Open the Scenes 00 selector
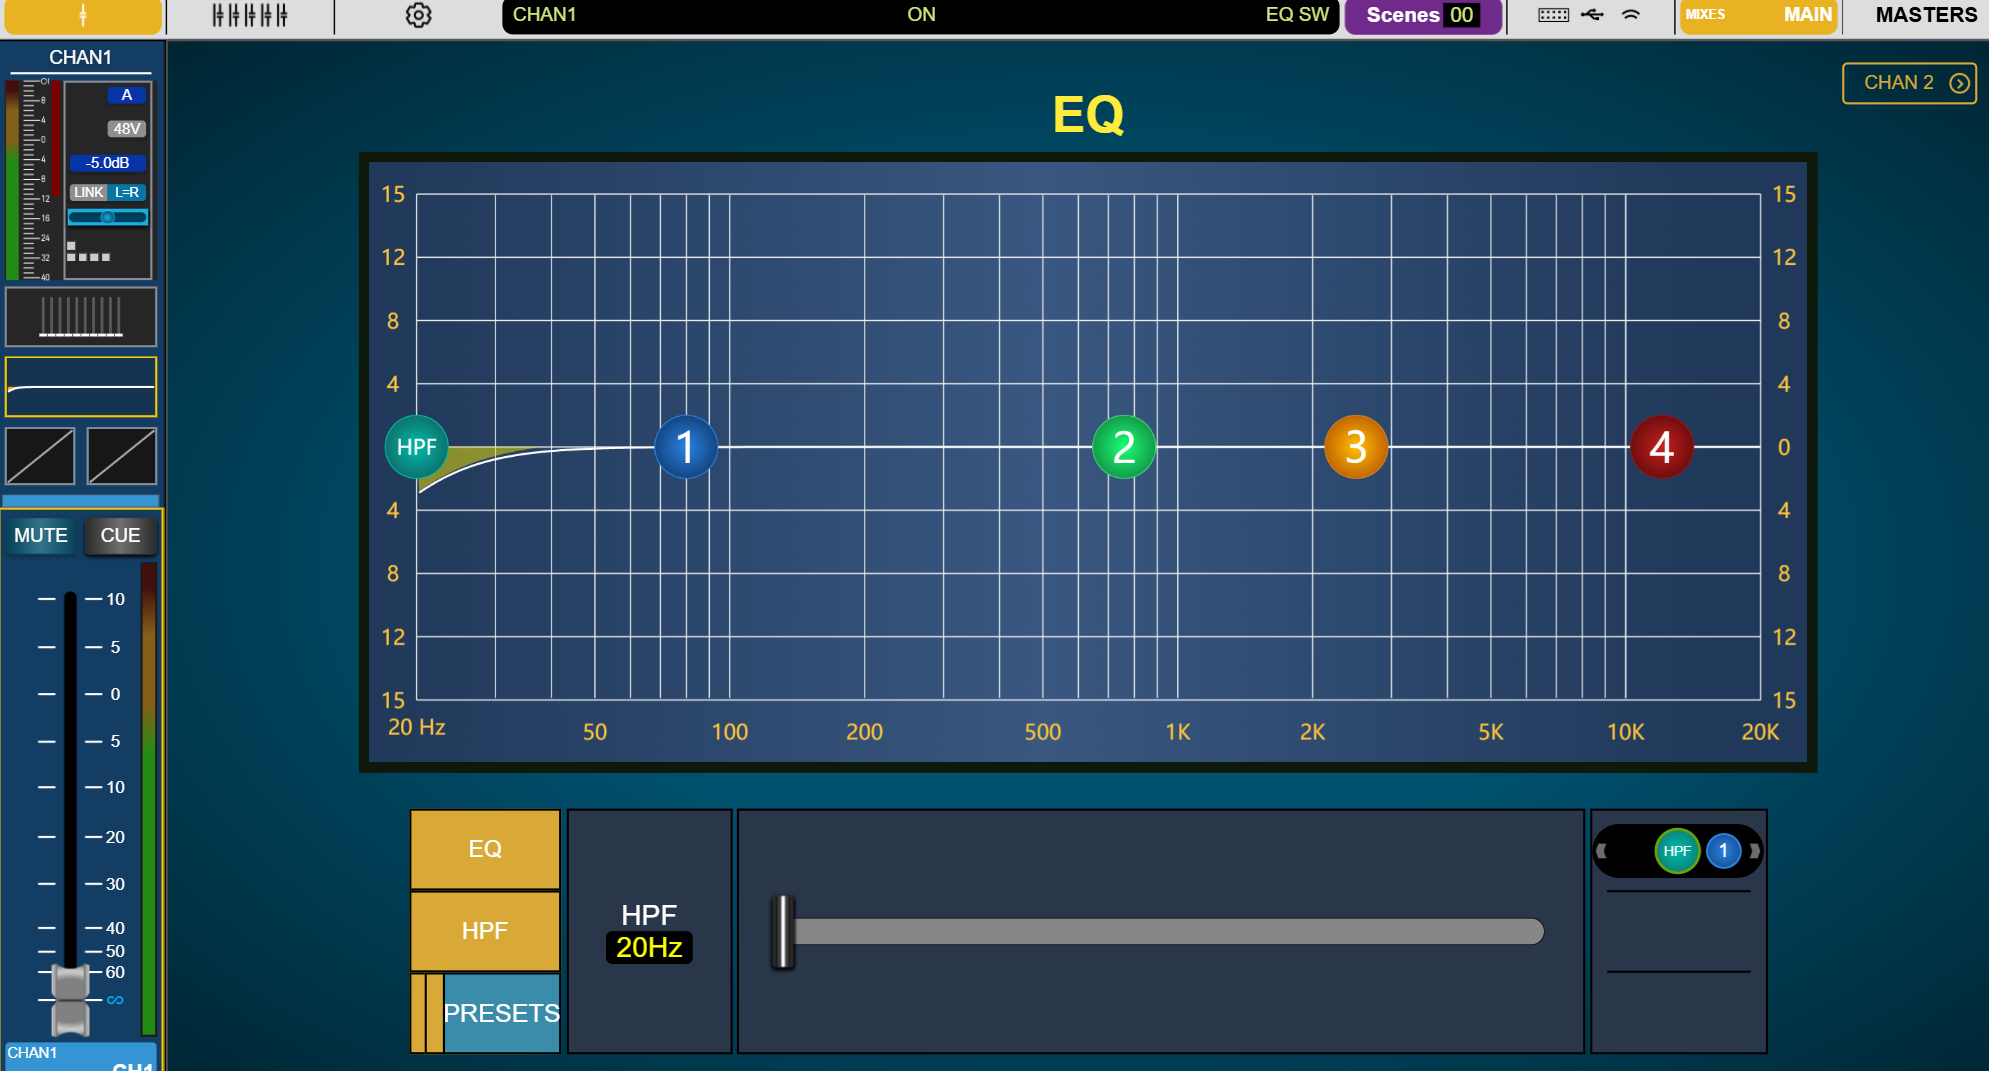 tap(1422, 16)
